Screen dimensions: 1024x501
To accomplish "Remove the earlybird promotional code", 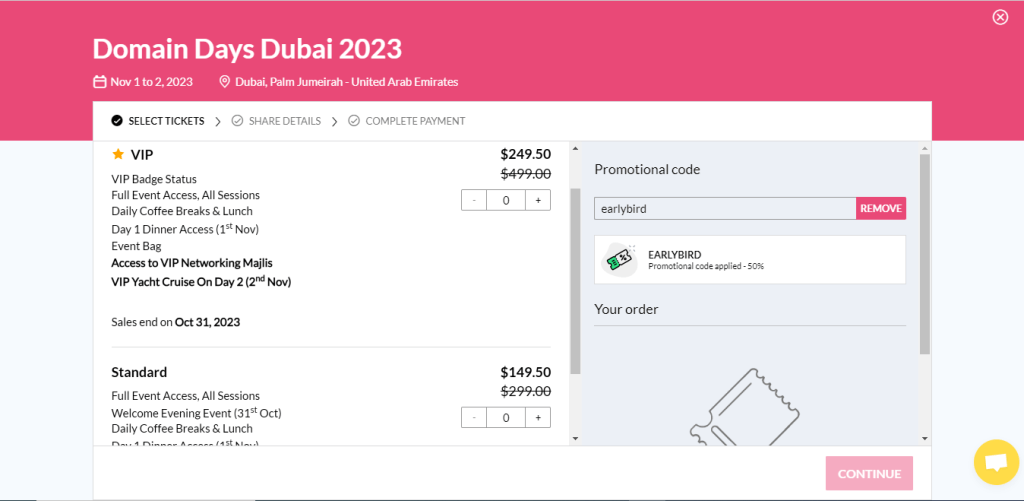I will coord(880,209).
